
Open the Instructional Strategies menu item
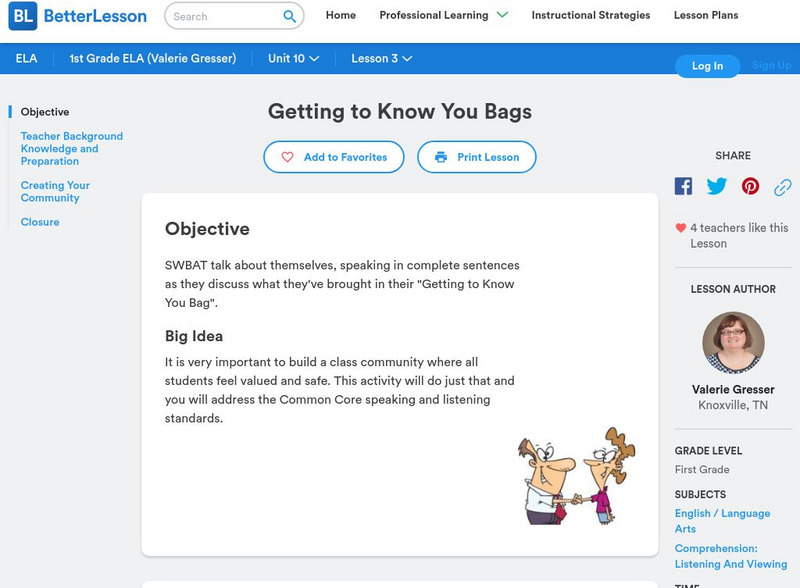(591, 15)
